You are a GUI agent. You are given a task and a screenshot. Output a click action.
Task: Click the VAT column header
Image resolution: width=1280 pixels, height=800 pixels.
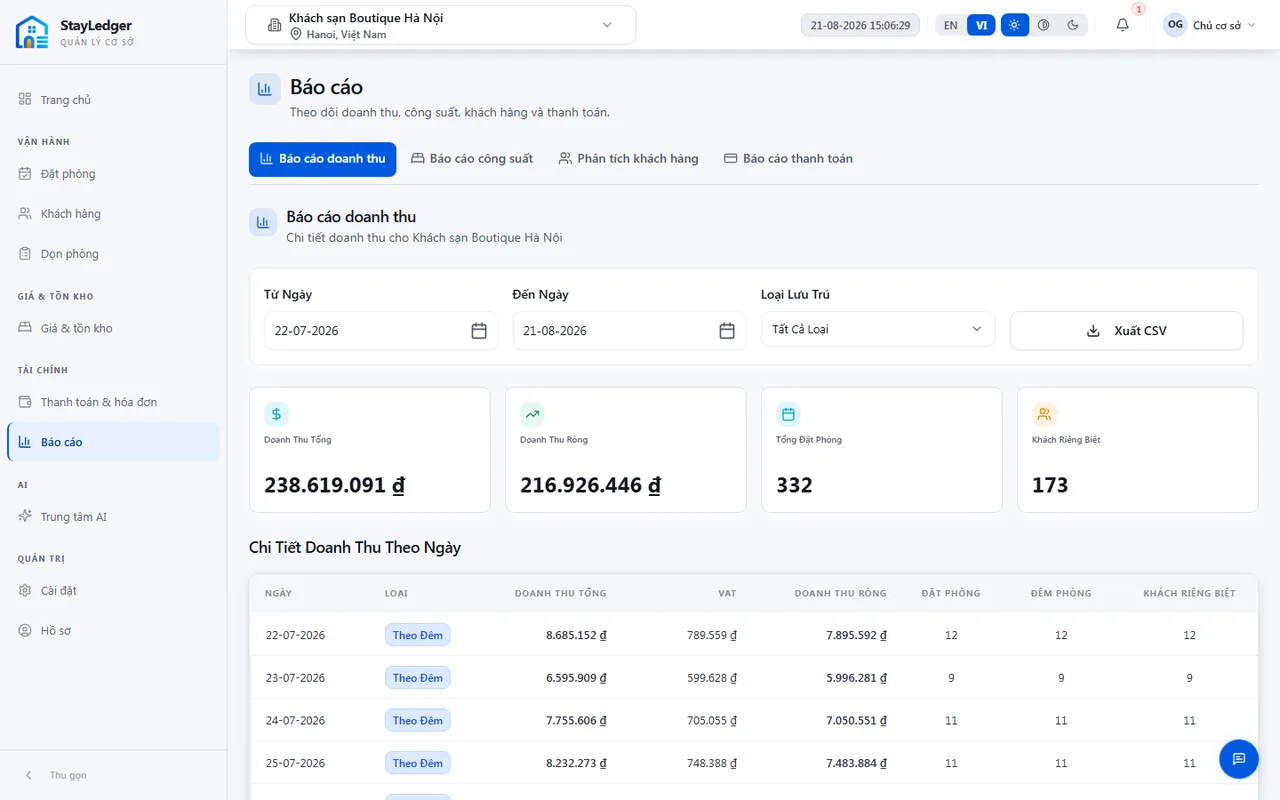[727, 593]
